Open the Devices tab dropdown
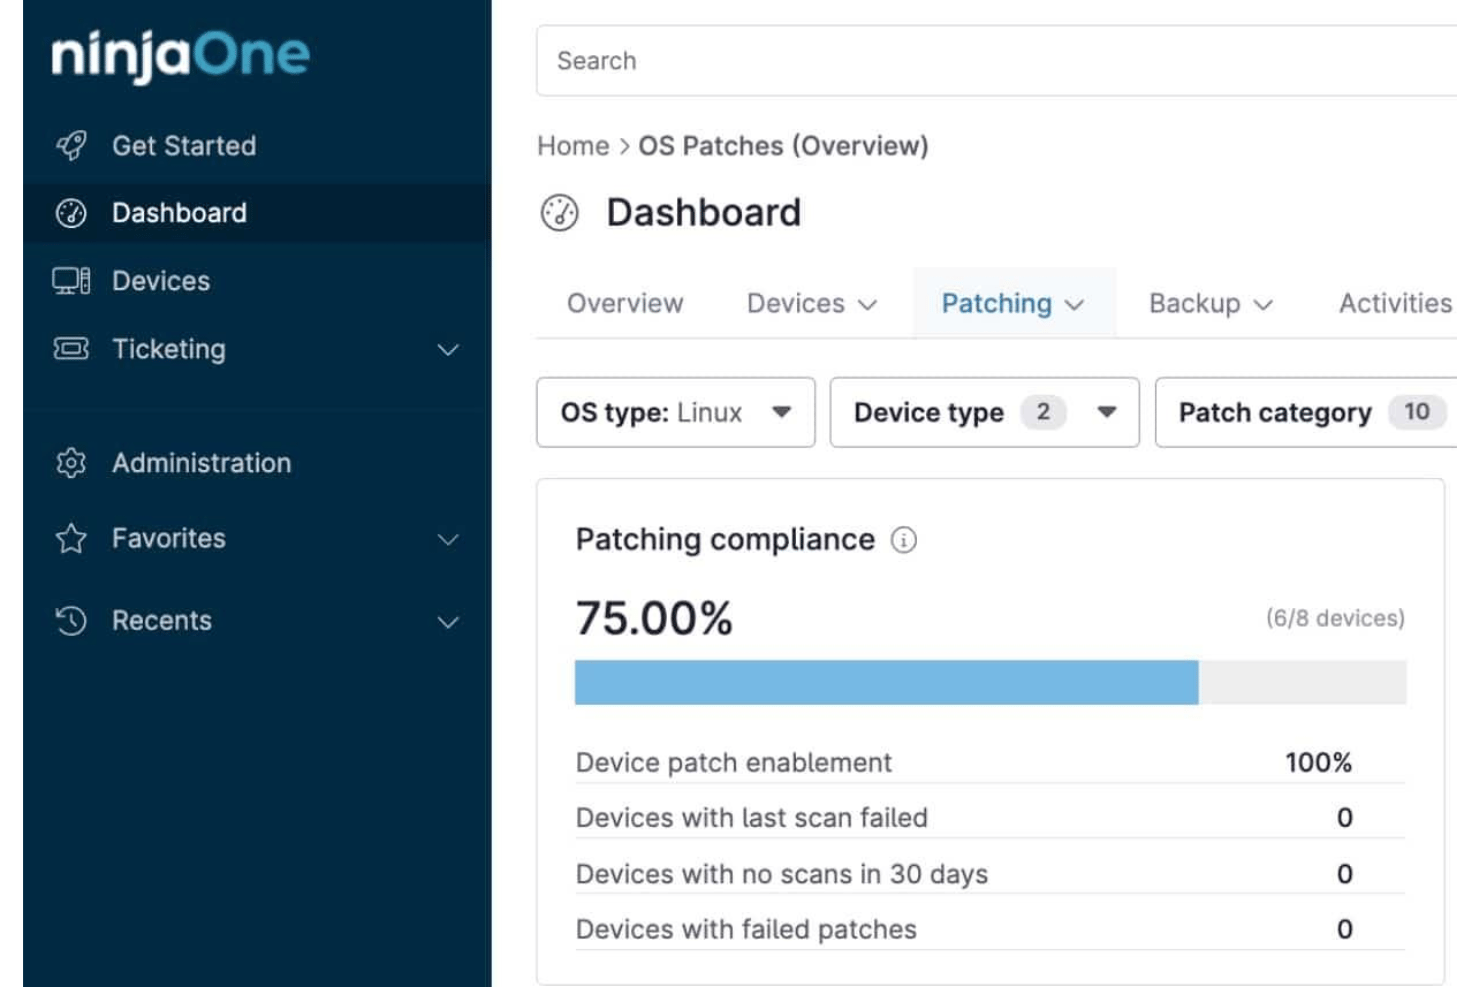1480x987 pixels. click(812, 303)
